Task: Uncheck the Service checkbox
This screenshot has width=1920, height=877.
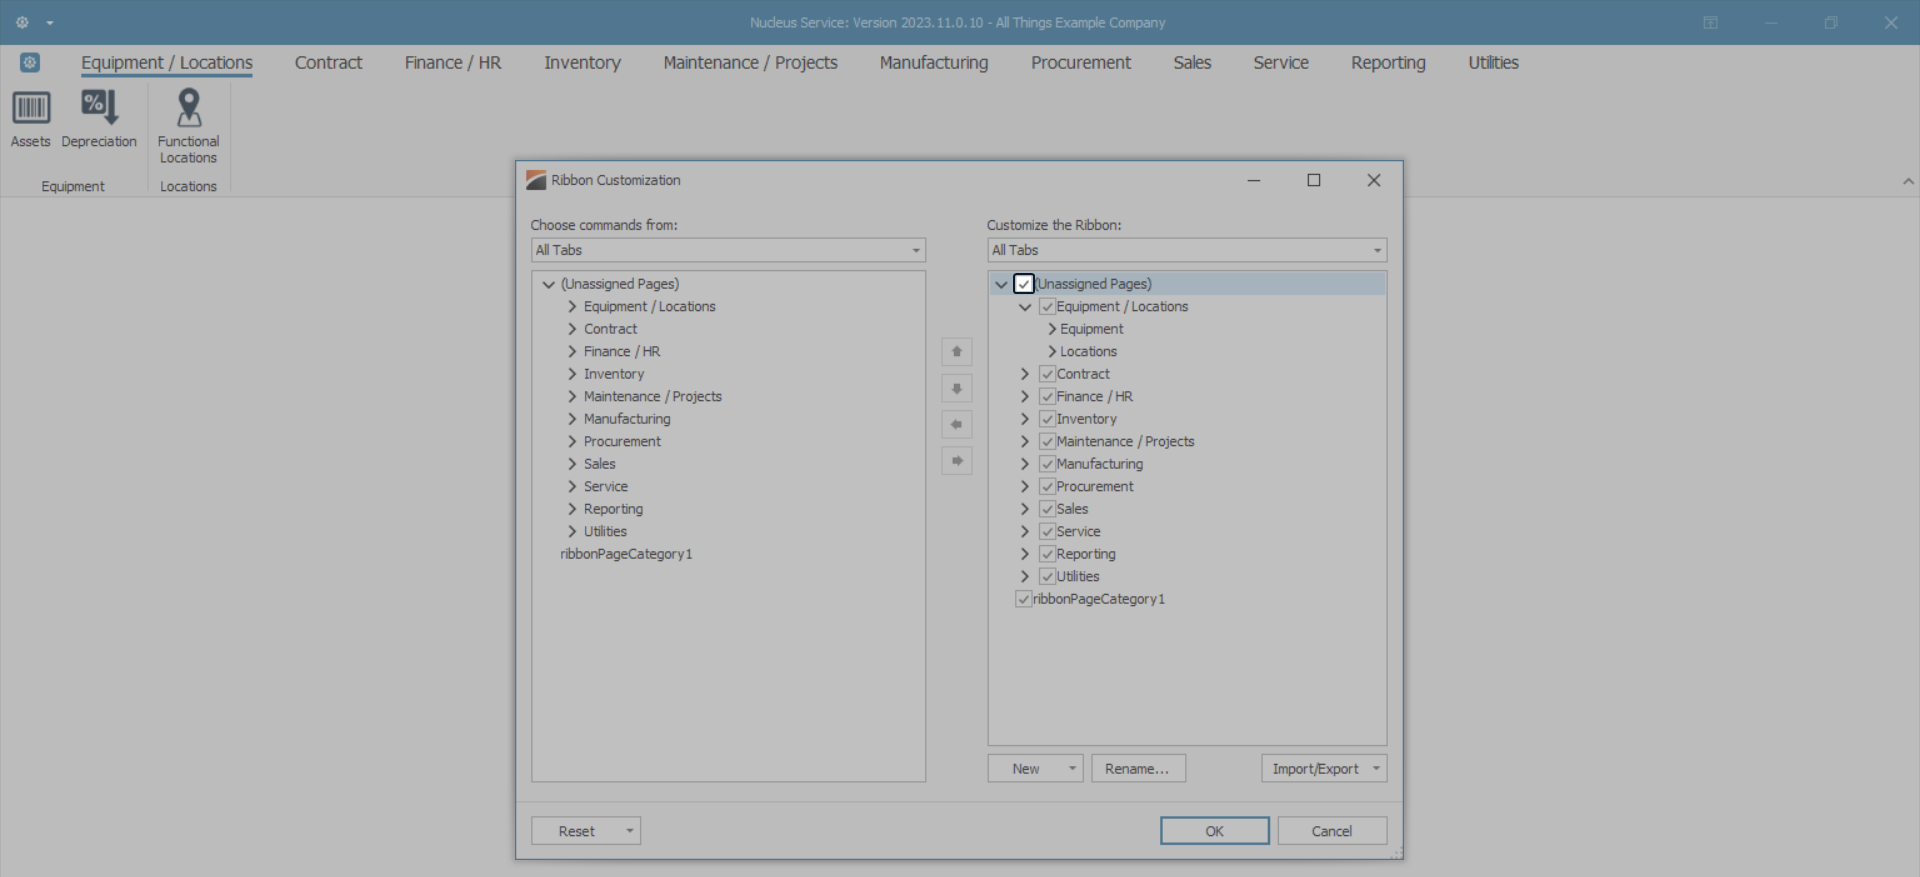Action: click(1048, 532)
